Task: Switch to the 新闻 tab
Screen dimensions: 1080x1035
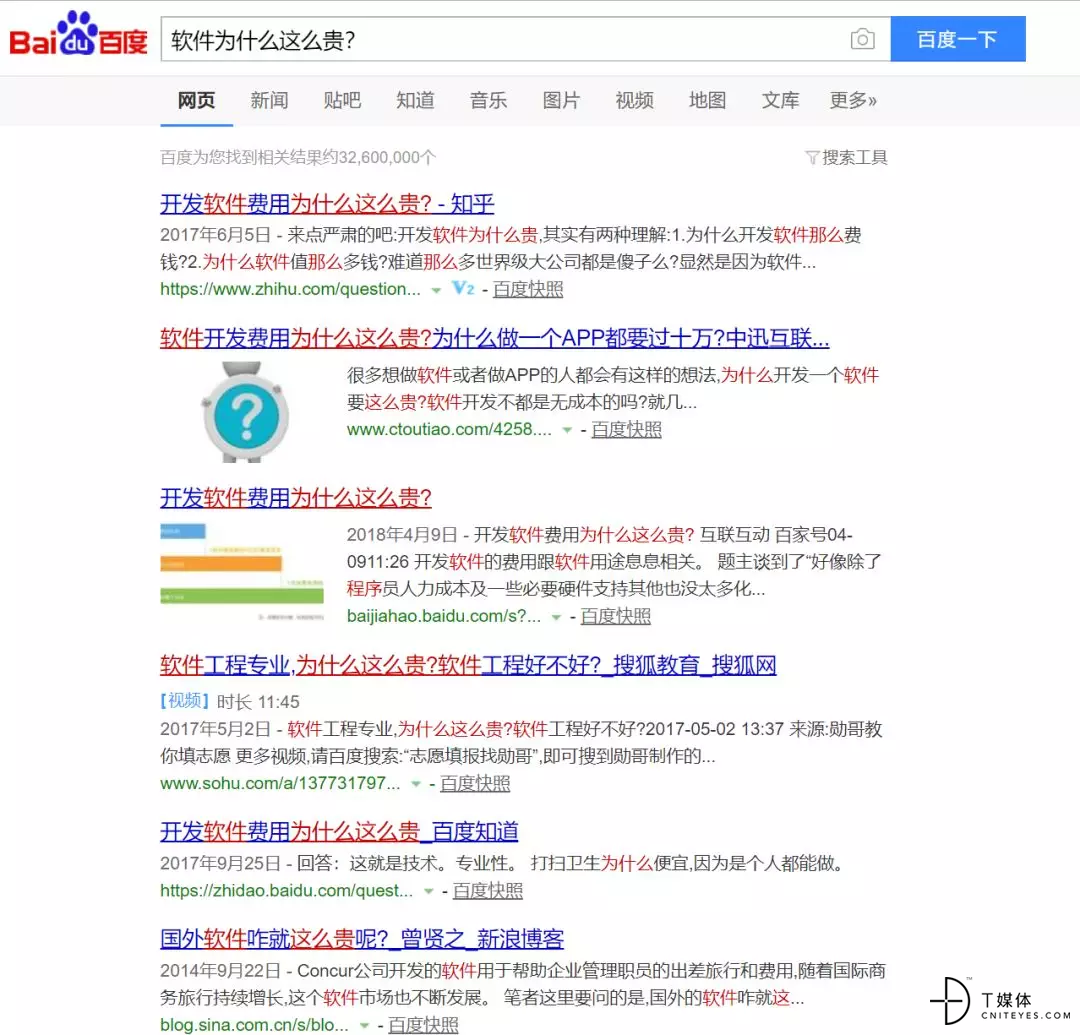Action: click(x=269, y=101)
